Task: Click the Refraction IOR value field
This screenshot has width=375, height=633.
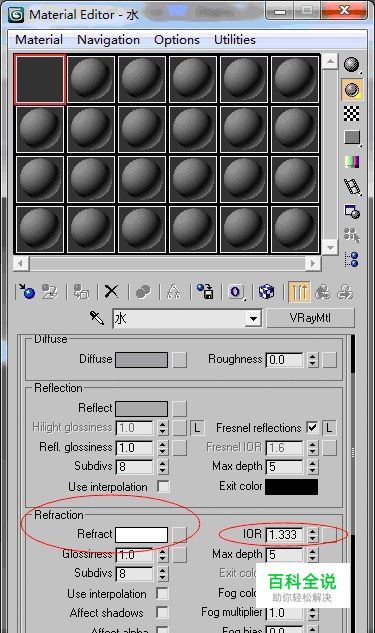Action: click(x=284, y=534)
